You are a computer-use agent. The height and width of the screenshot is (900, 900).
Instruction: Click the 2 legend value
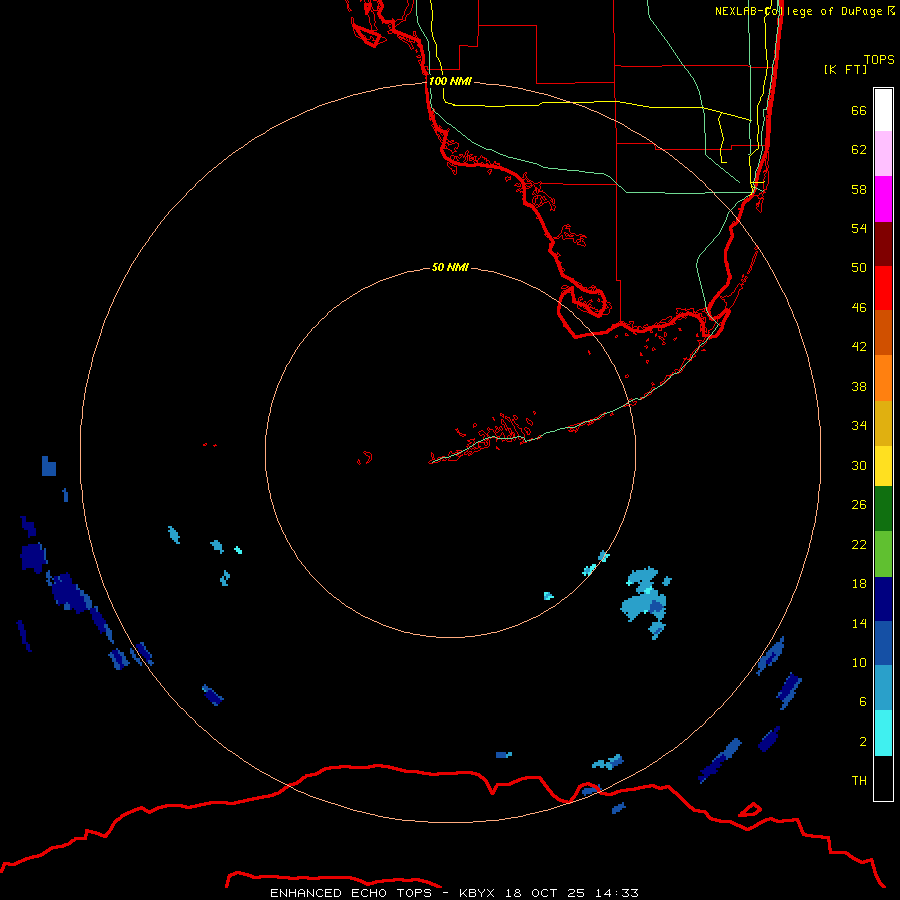[863, 742]
